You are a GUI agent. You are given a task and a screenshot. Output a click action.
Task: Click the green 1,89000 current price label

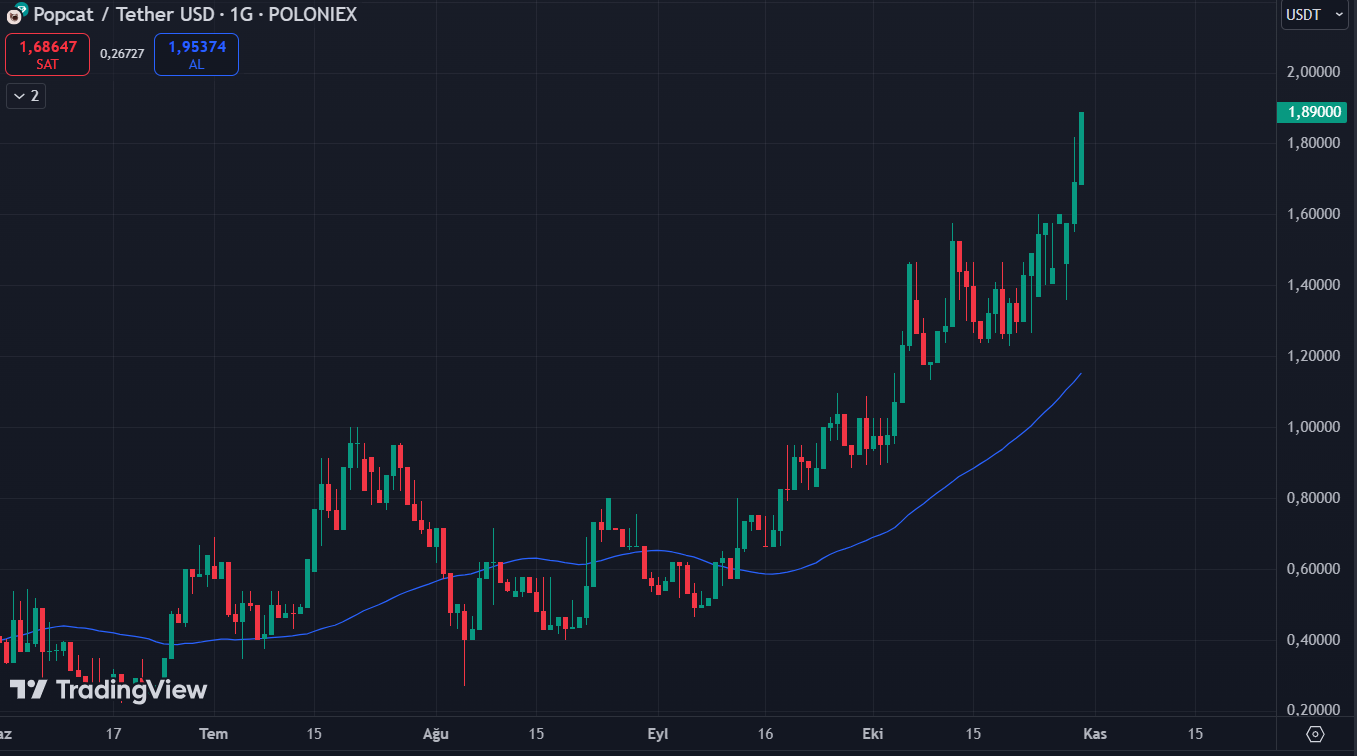click(x=1312, y=112)
